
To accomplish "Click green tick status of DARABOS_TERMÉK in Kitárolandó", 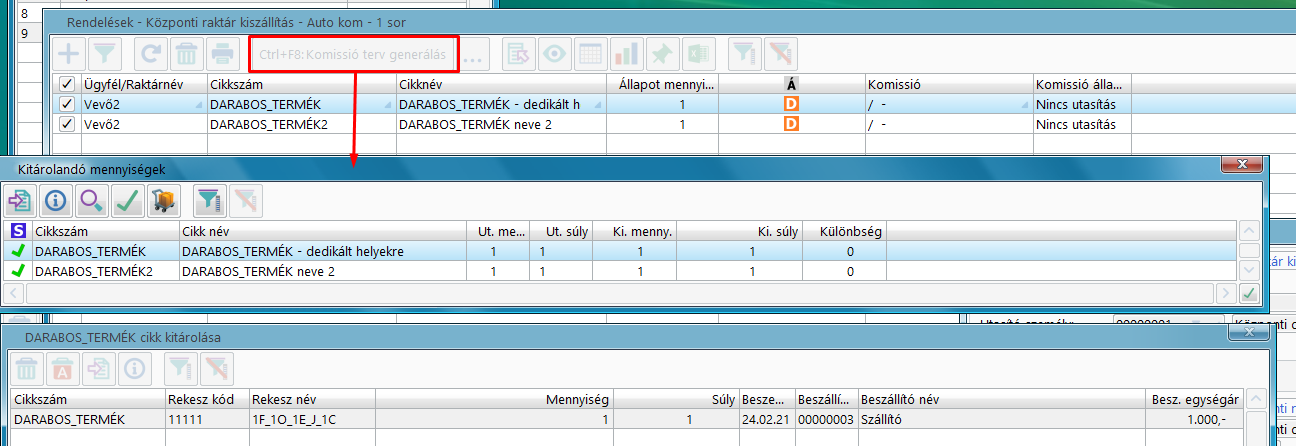I will coord(17,251).
